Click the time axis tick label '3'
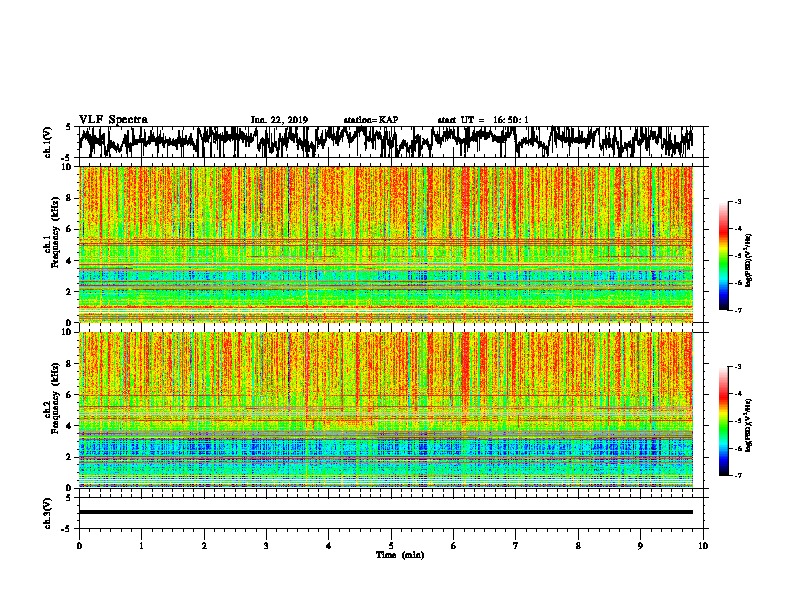This screenshot has height=612, width=792. click(266, 546)
